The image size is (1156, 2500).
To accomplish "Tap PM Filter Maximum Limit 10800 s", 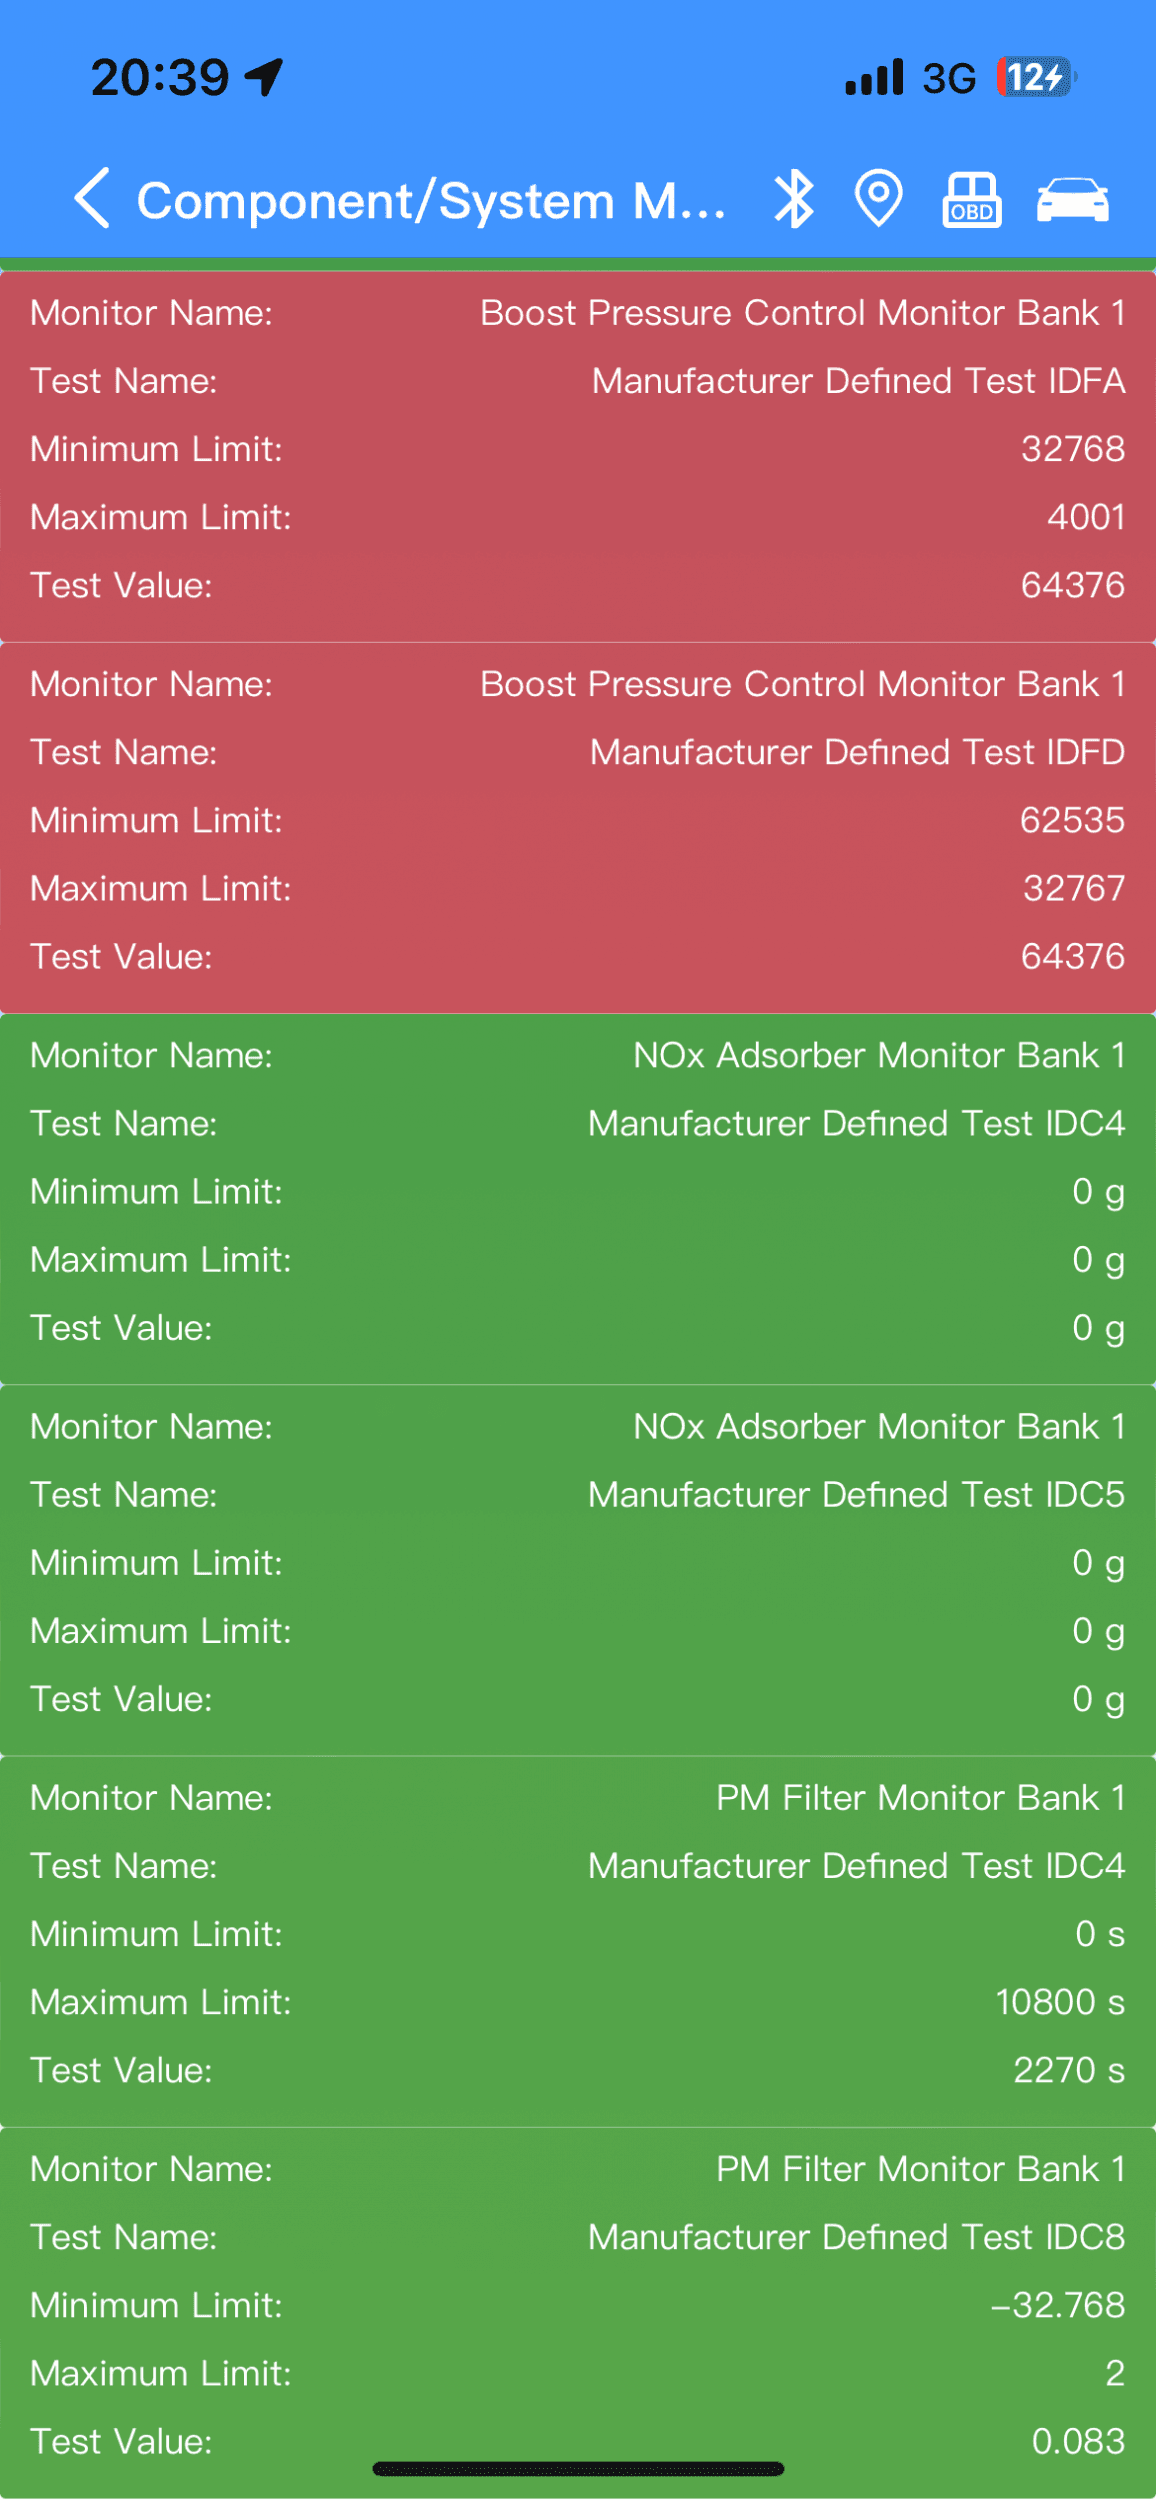I will click(1060, 2002).
